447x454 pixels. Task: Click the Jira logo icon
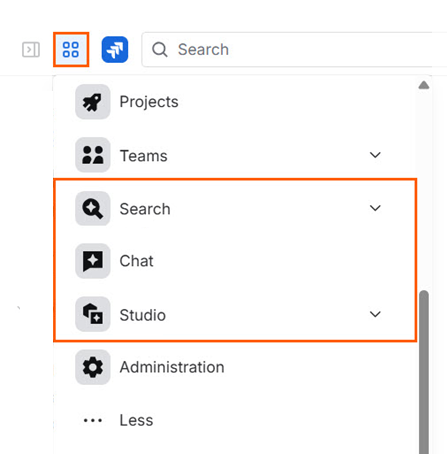[x=115, y=50]
